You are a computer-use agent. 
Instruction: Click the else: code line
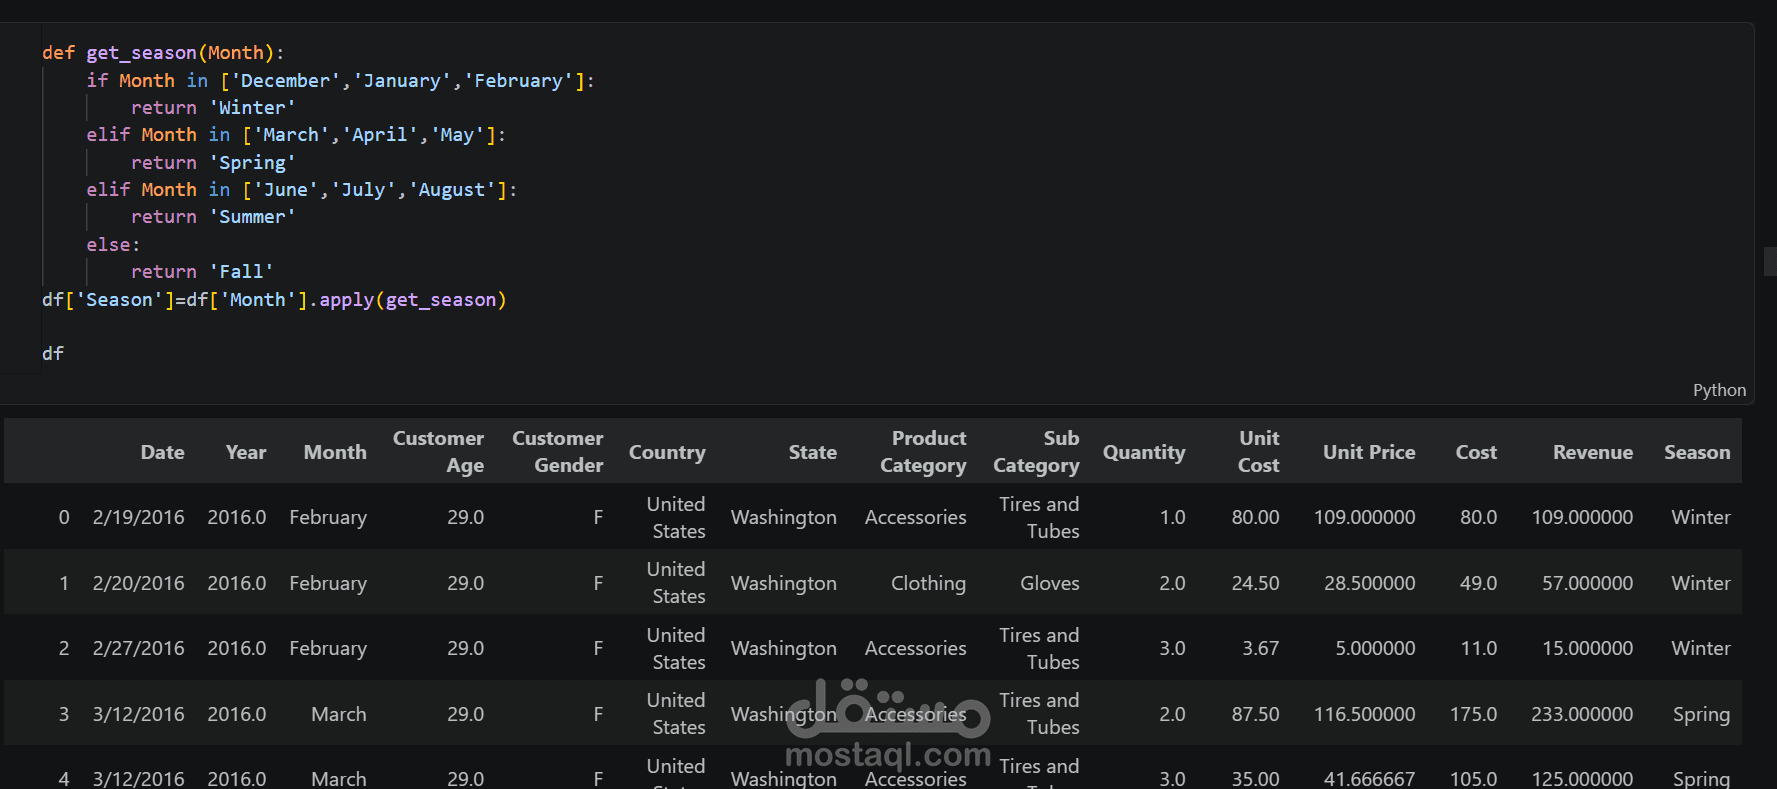113,244
